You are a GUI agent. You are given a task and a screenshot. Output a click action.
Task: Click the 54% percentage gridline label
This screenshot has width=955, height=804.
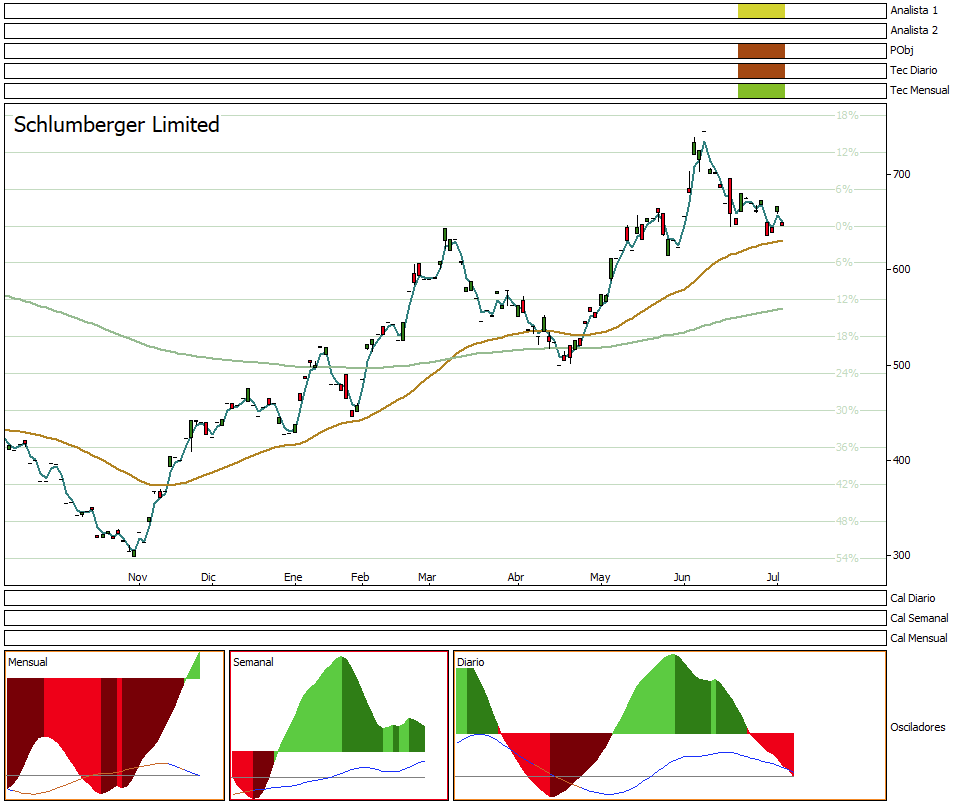[847, 559]
